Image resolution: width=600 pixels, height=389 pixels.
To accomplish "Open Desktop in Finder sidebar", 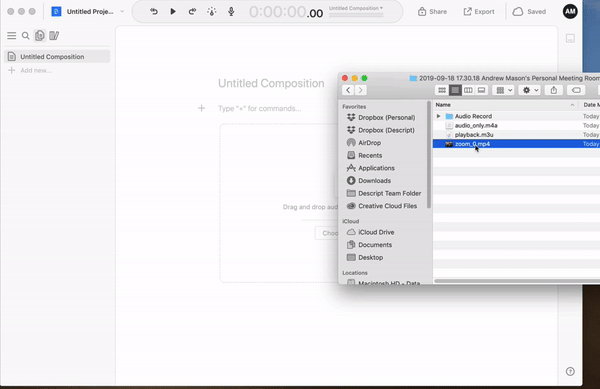I will (x=365, y=257).
